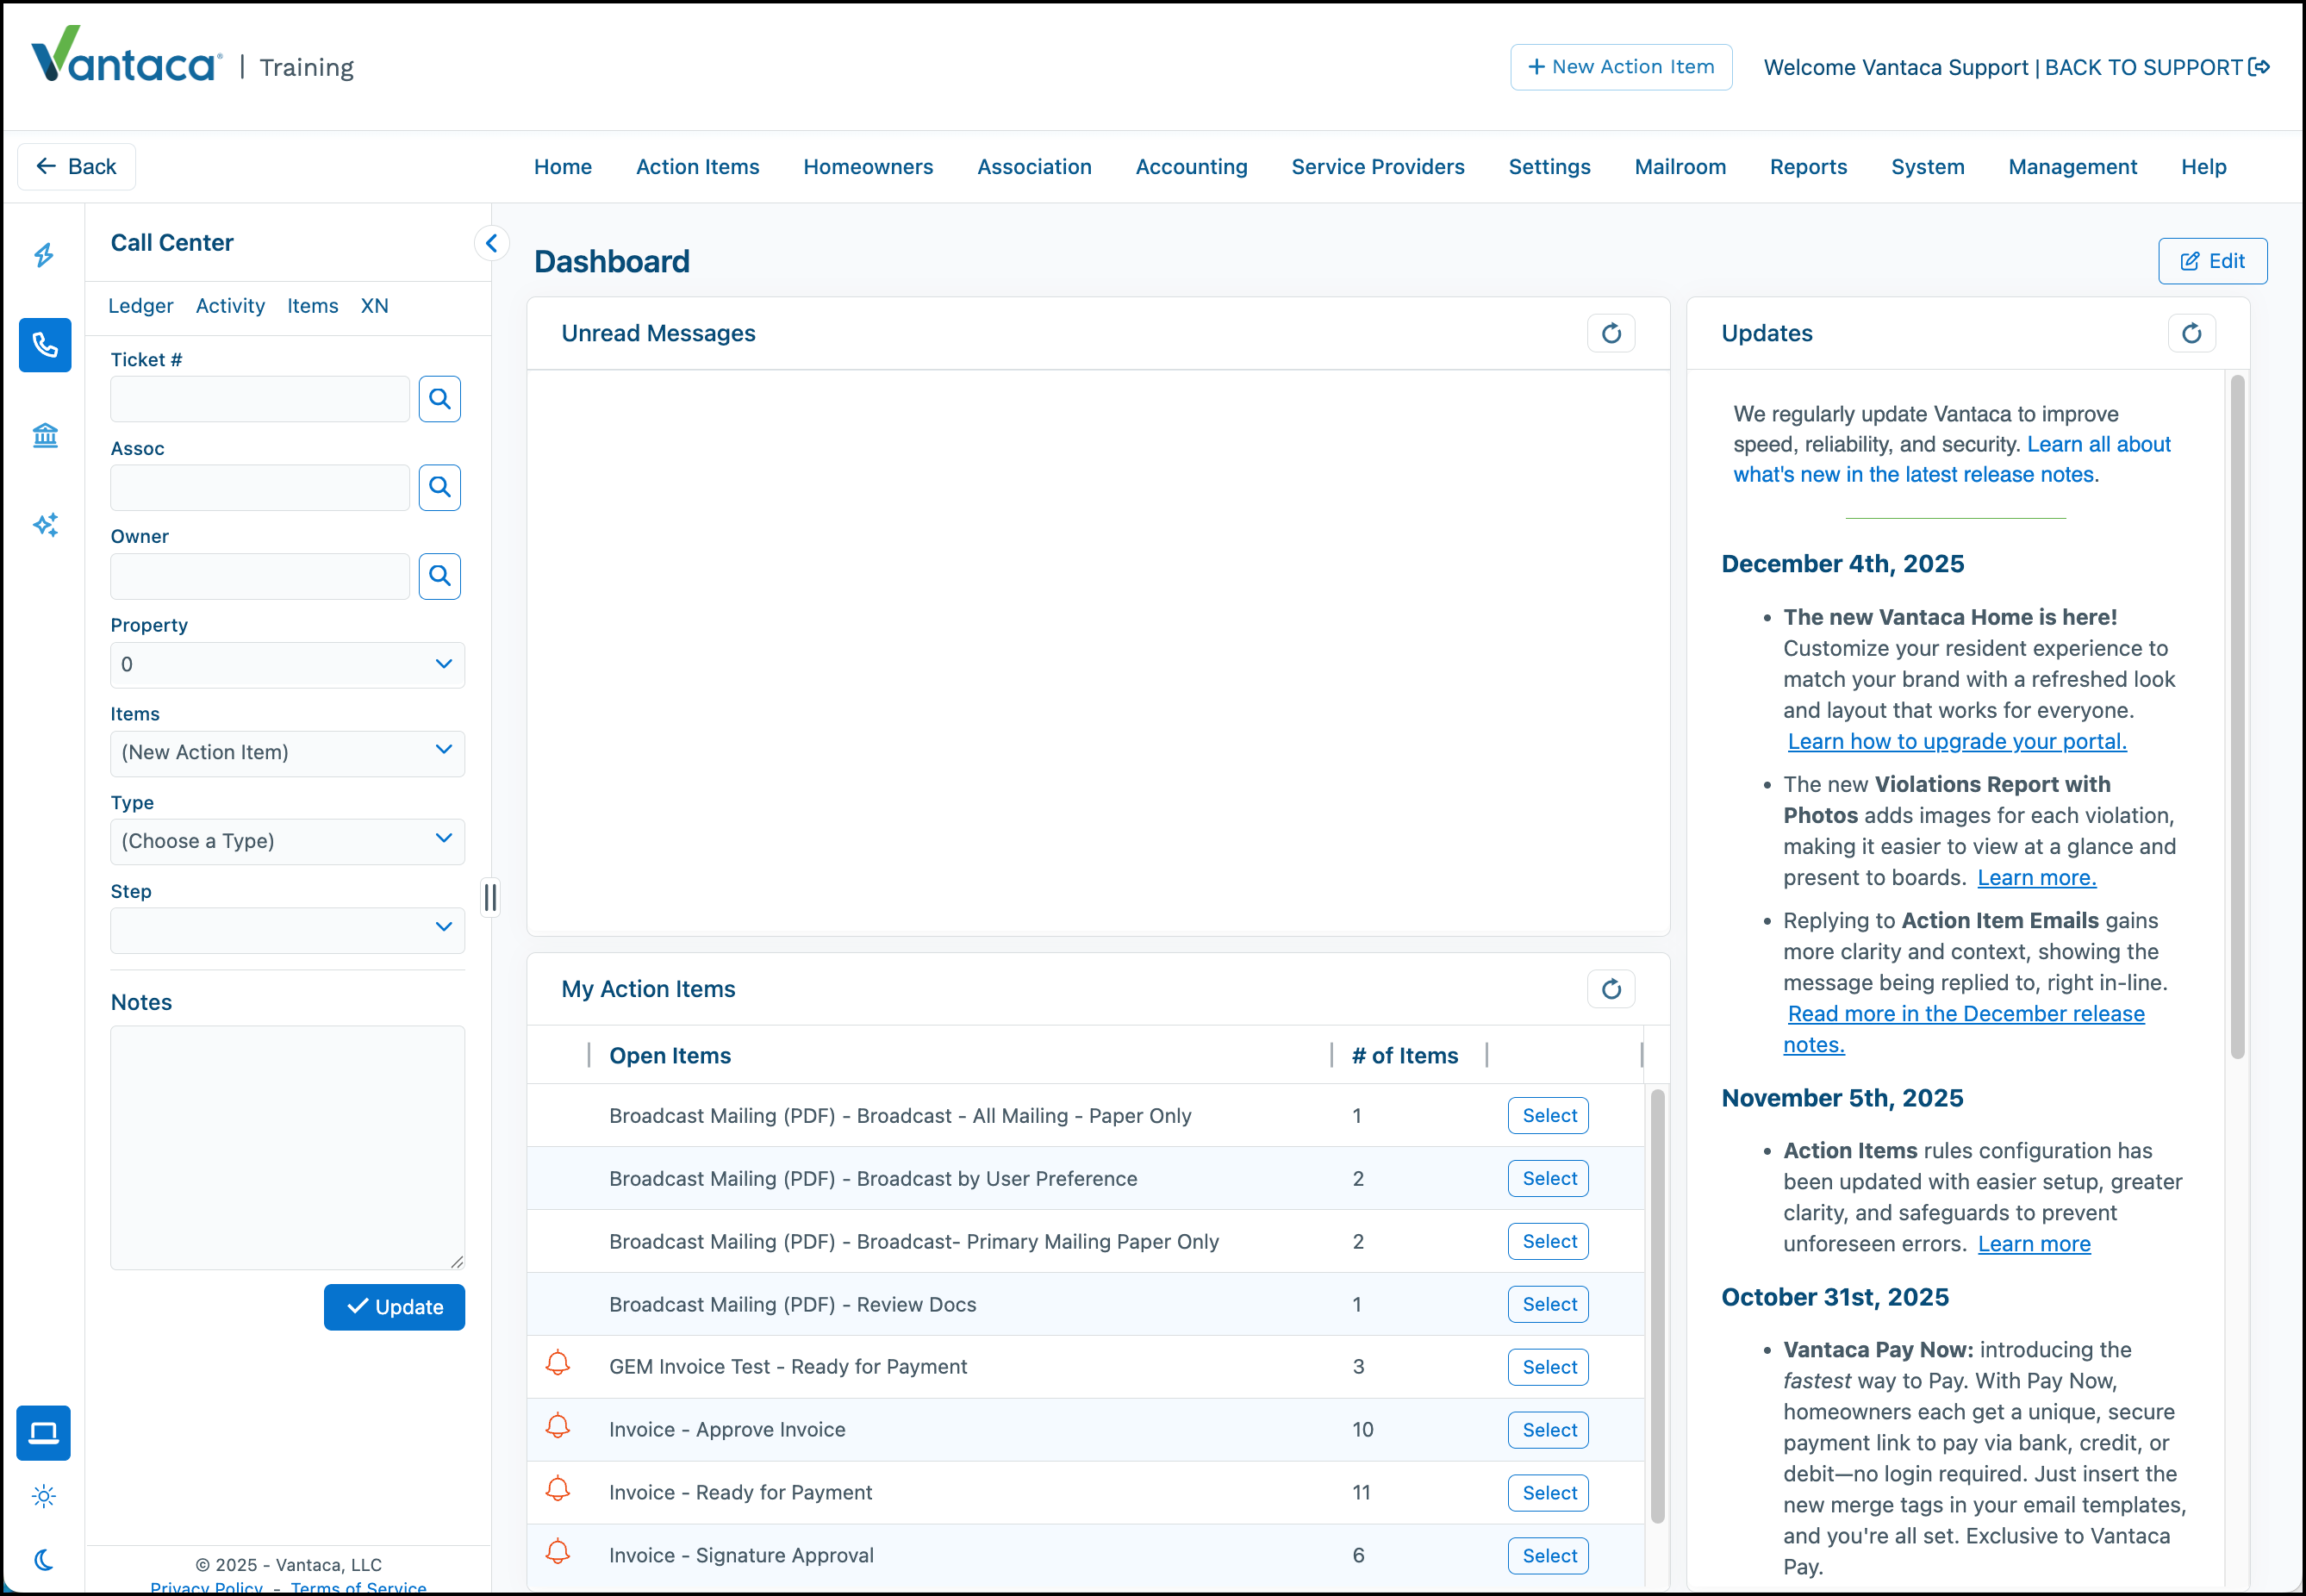Open the Type dropdown (Choose a Type)

(287, 842)
